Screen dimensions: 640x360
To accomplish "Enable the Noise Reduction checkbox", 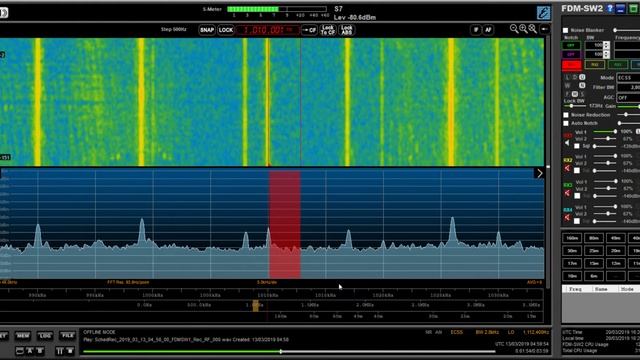I will [x=566, y=115].
